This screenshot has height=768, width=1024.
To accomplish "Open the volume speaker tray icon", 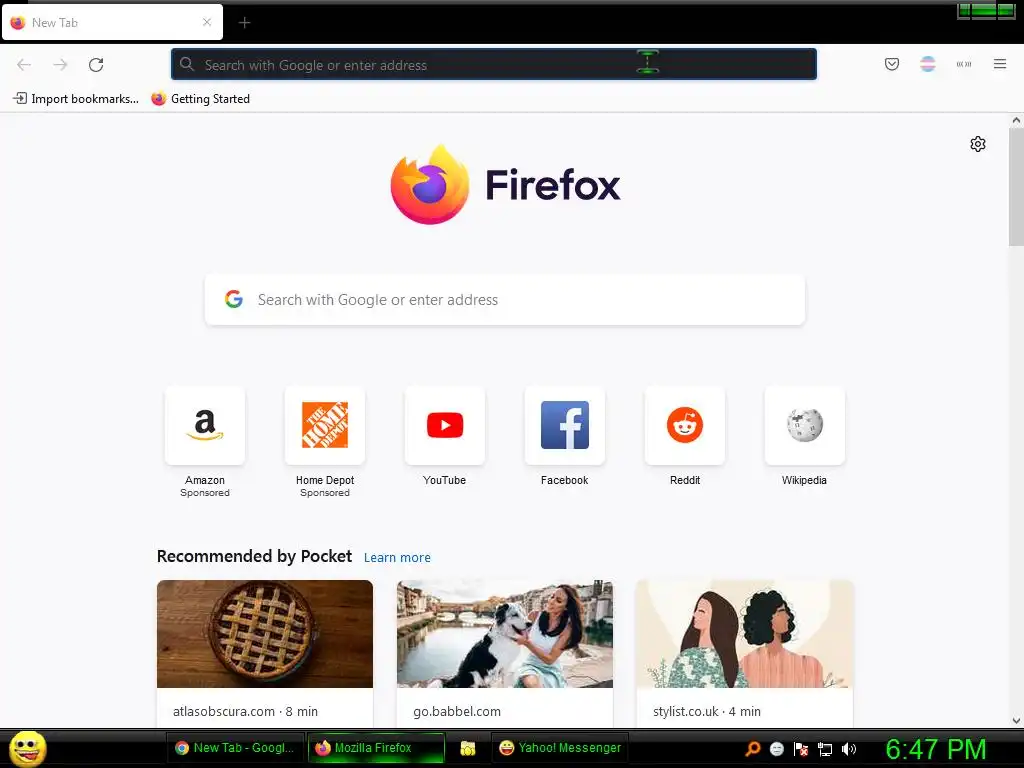I will pos(848,749).
